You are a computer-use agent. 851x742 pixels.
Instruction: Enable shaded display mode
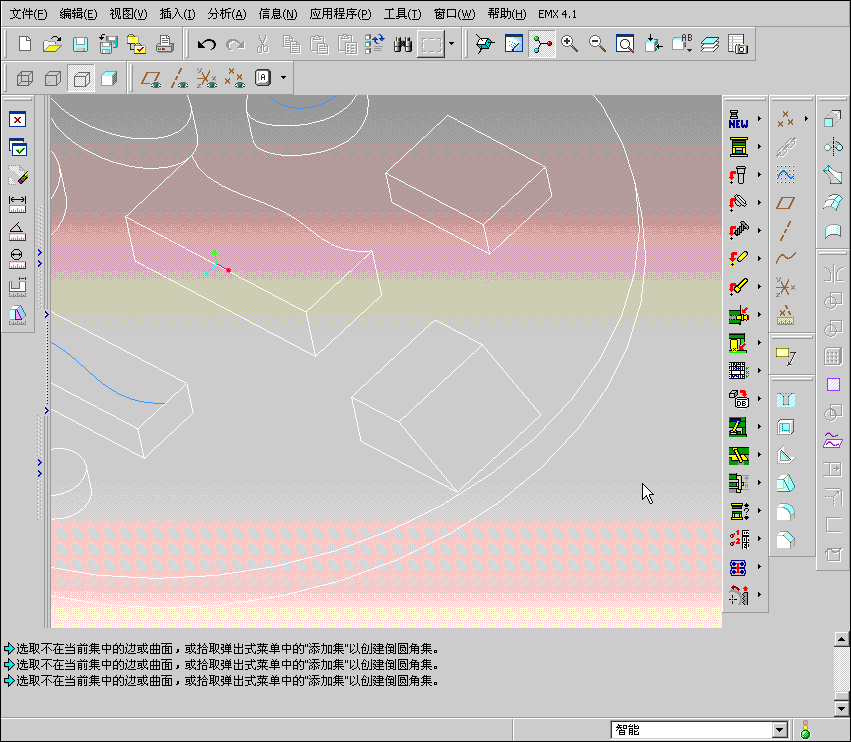point(109,78)
